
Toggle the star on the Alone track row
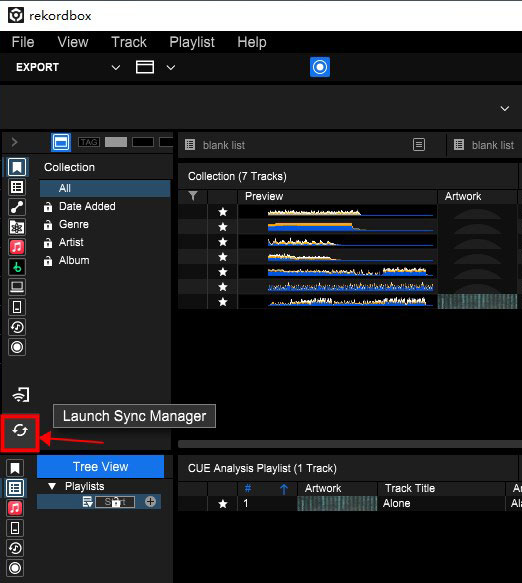coord(223,504)
